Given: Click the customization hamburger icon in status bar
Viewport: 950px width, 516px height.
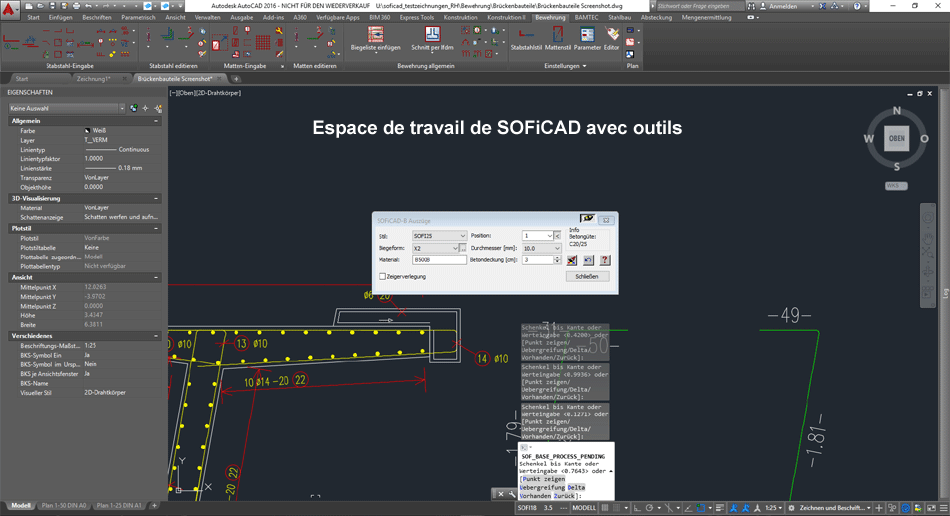Looking at the screenshot, I should 944,508.
